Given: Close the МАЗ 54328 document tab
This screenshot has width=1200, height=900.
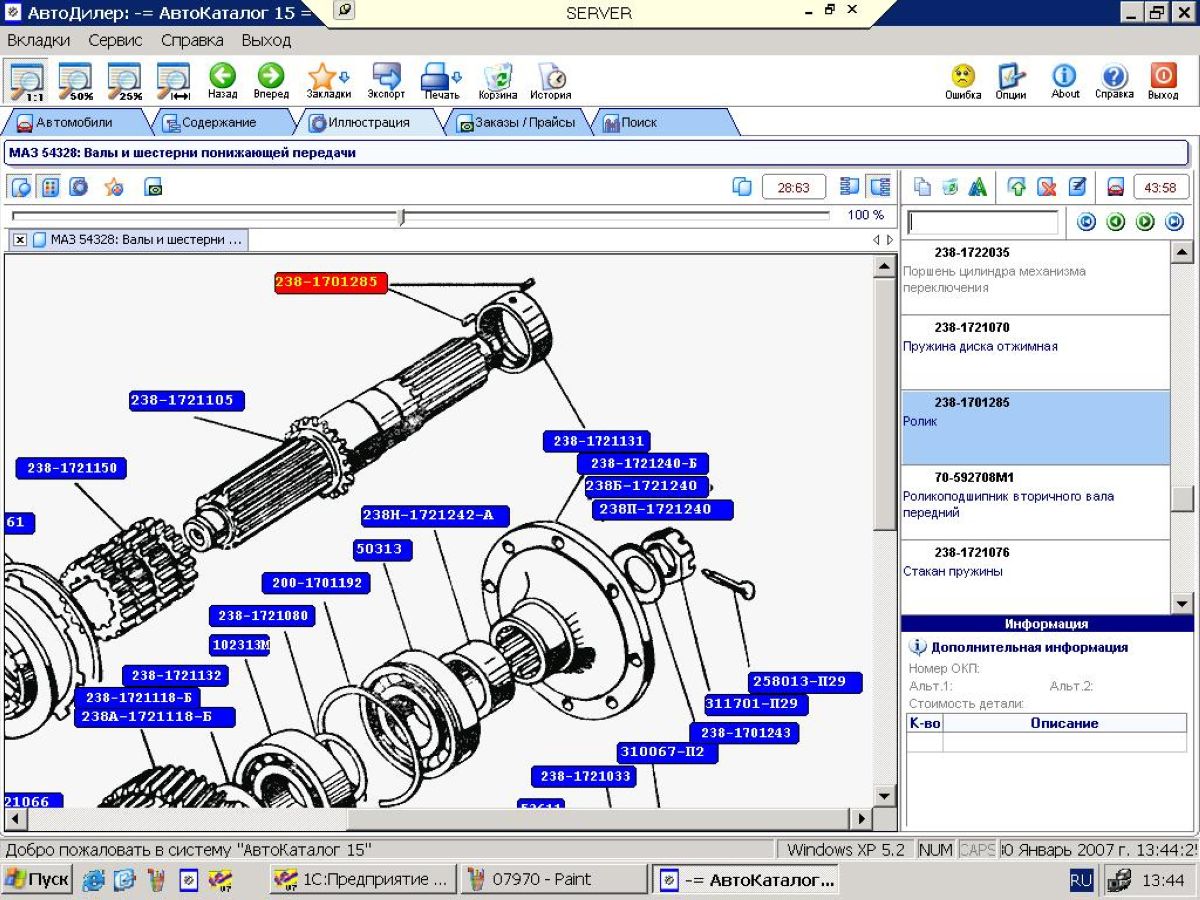Looking at the screenshot, I should tap(20, 240).
